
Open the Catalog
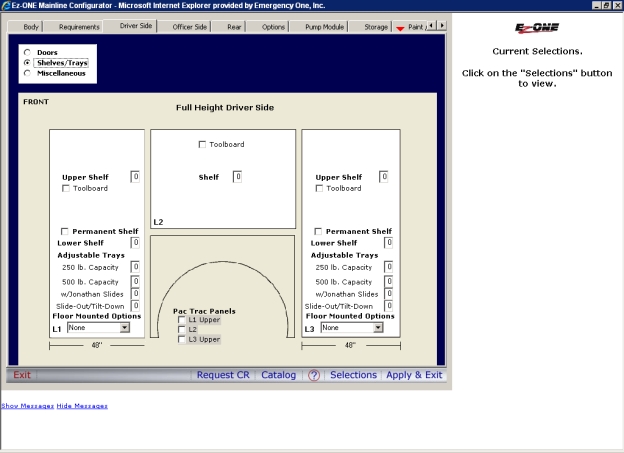tap(279, 375)
